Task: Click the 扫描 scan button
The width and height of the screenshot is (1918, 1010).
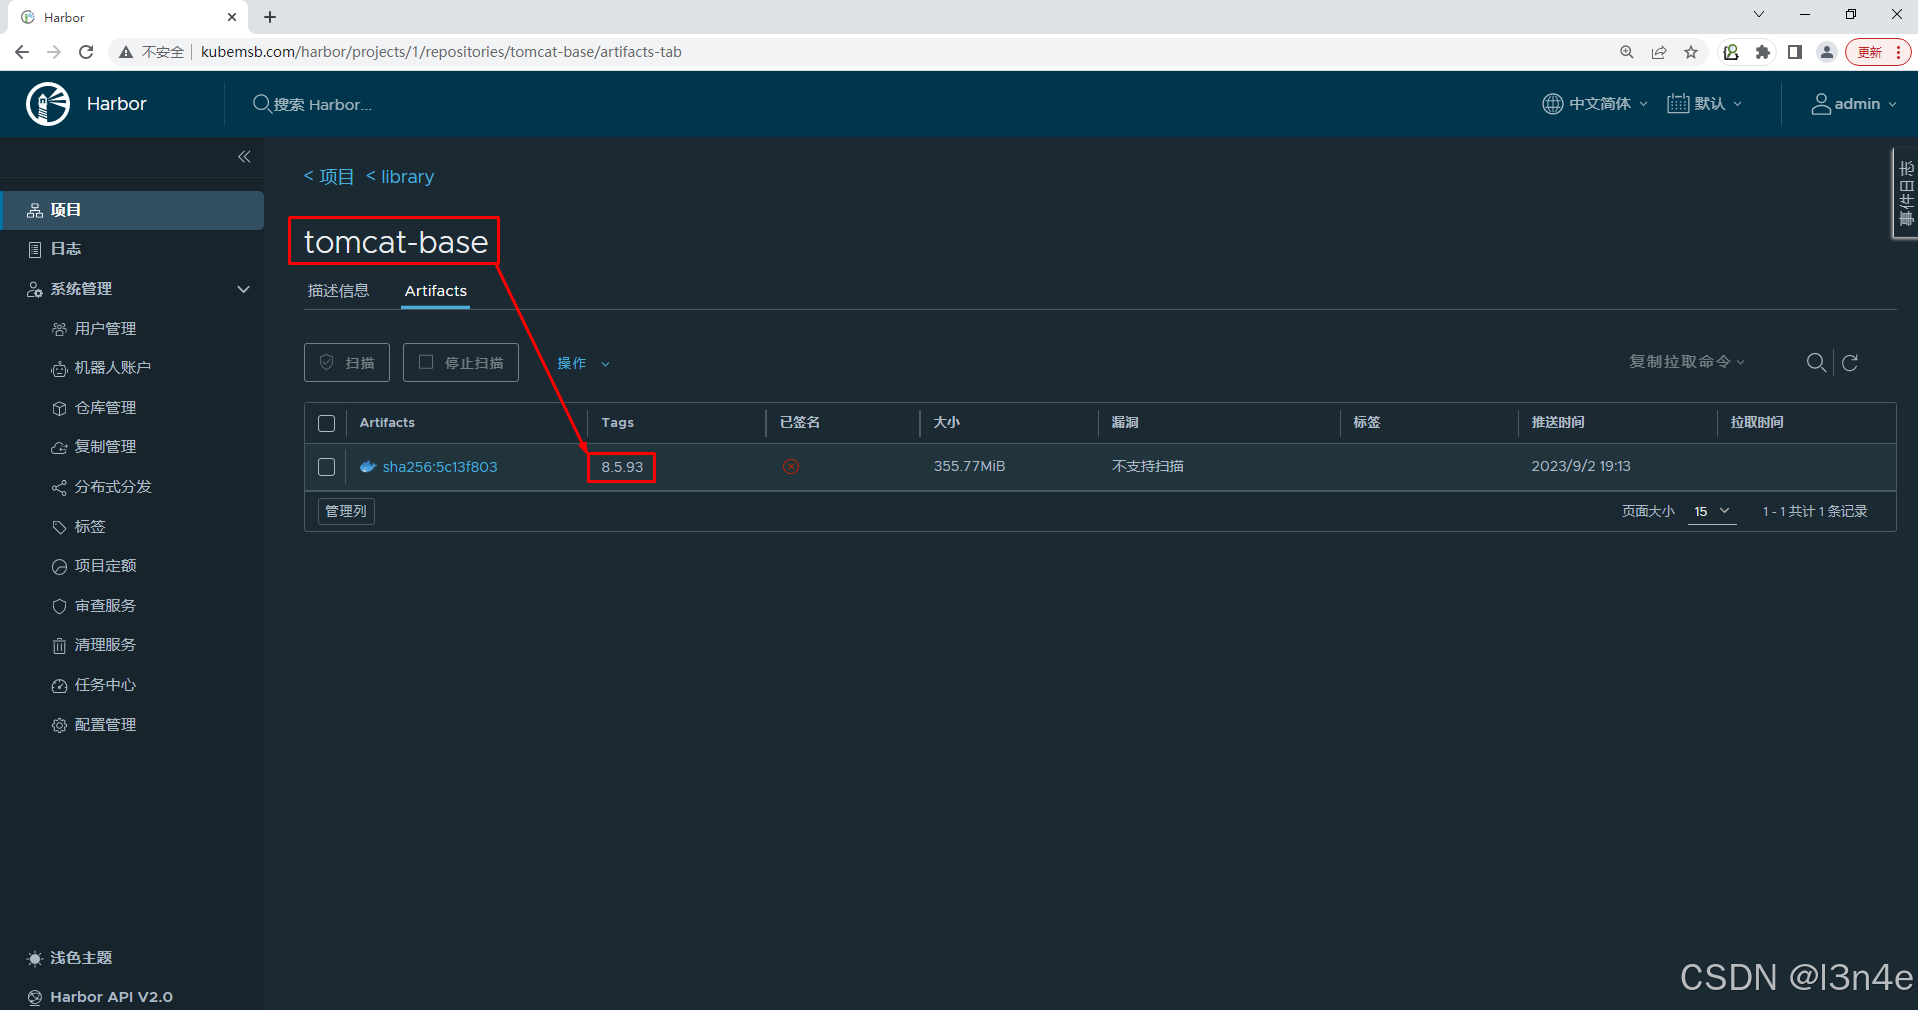Action: point(346,362)
